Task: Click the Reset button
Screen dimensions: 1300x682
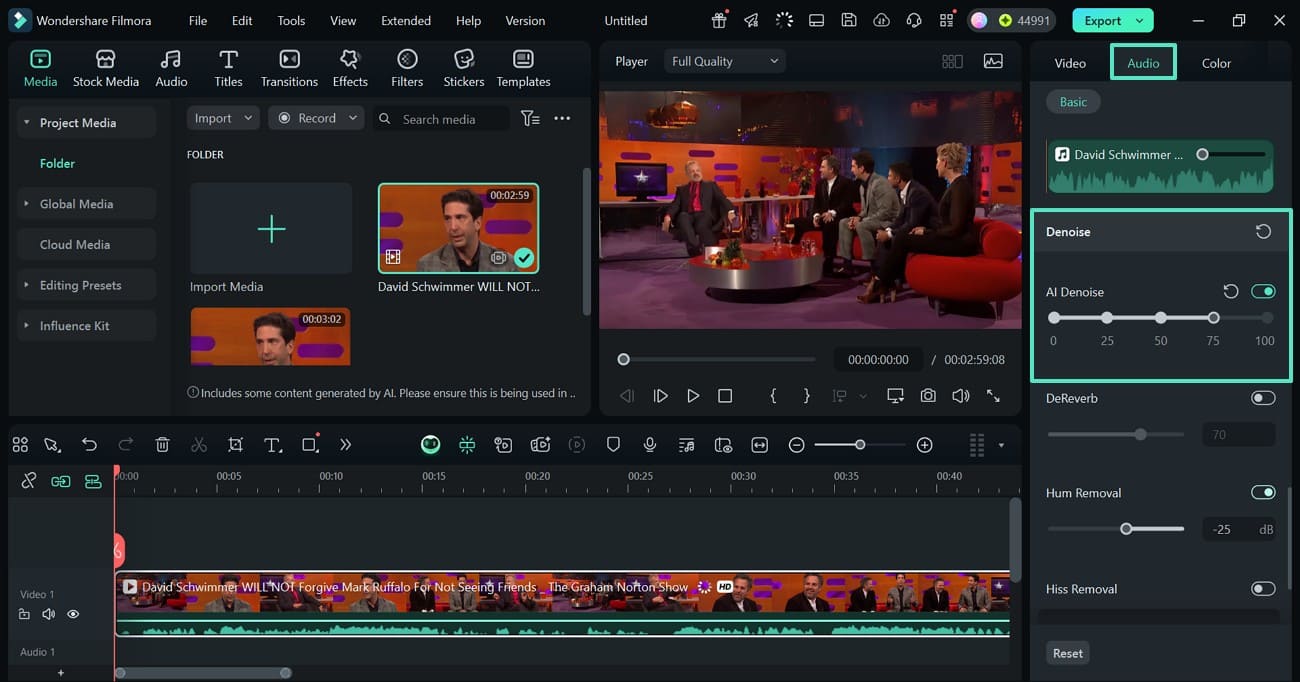Action: point(1067,653)
